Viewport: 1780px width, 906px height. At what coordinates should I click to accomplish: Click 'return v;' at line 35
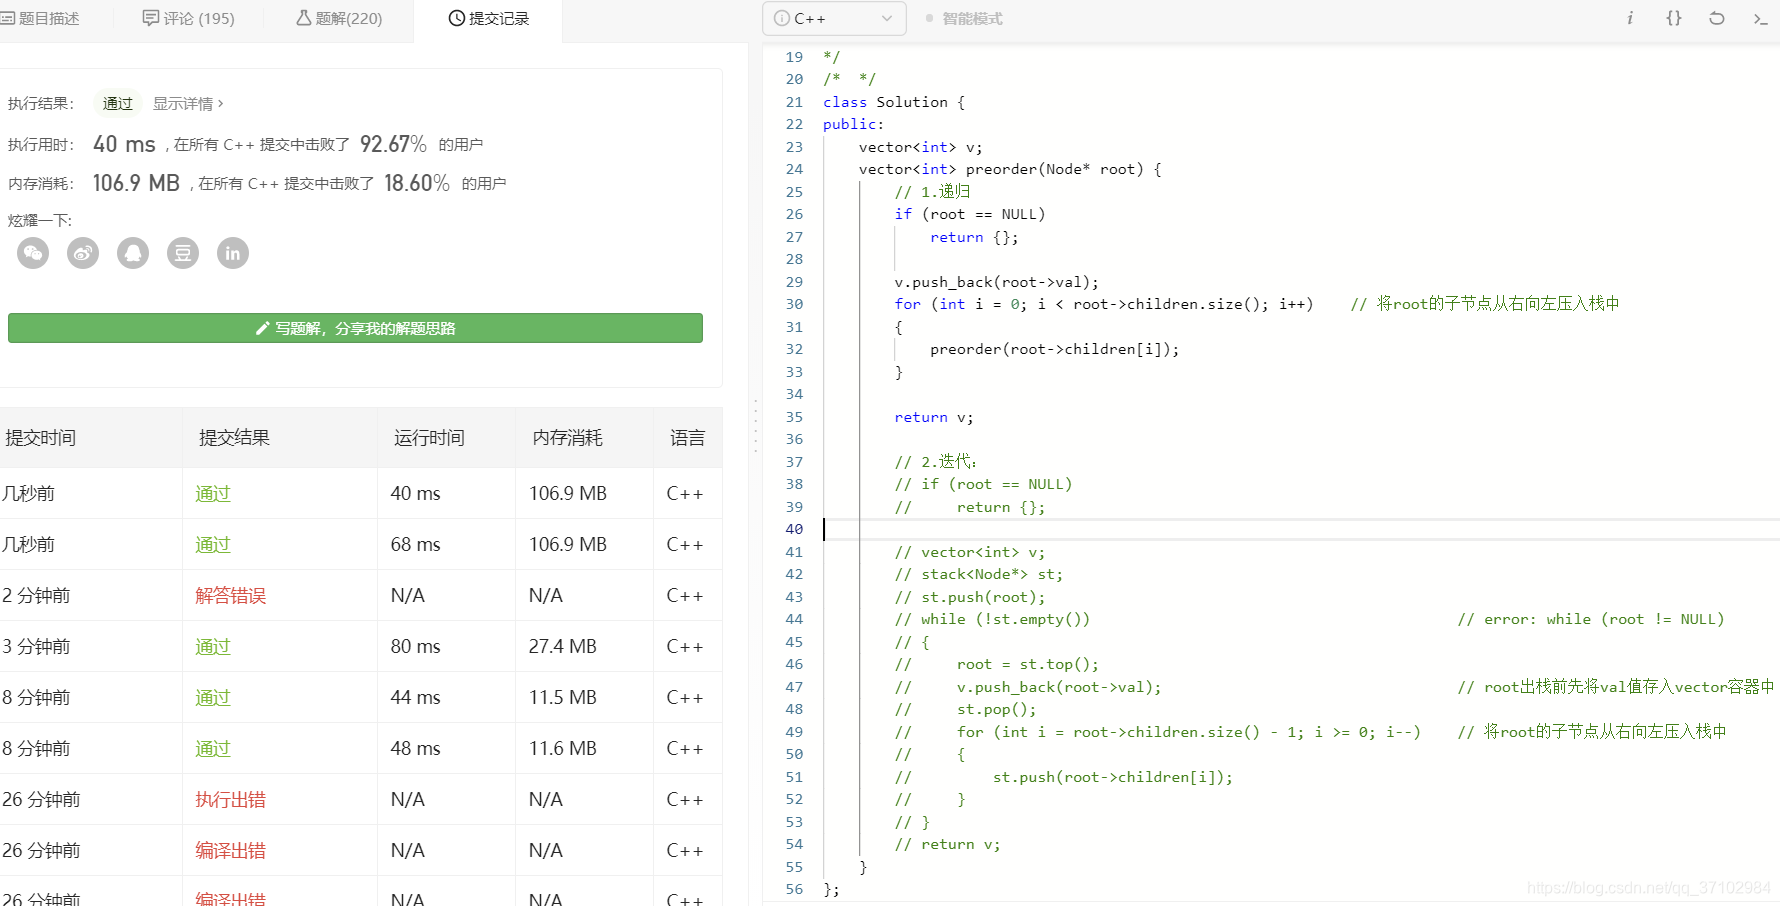point(933,417)
